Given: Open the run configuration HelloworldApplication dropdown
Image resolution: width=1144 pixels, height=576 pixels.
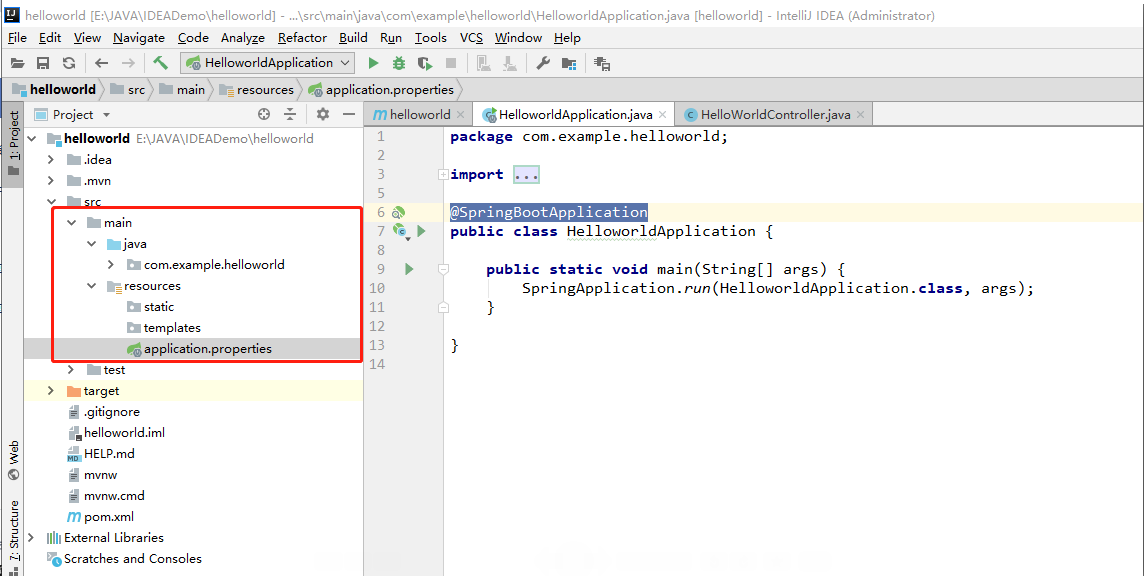Looking at the screenshot, I should click(x=267, y=63).
